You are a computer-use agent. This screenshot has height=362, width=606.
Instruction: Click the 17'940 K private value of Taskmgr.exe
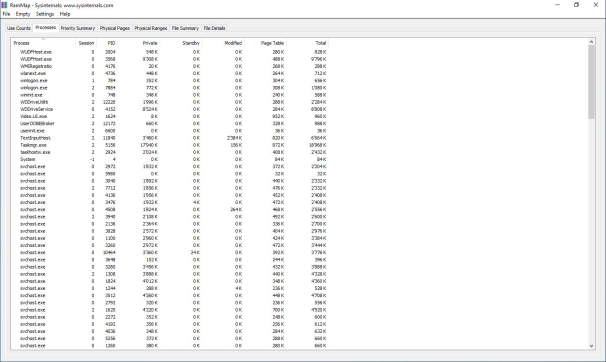pyautogui.click(x=149, y=145)
